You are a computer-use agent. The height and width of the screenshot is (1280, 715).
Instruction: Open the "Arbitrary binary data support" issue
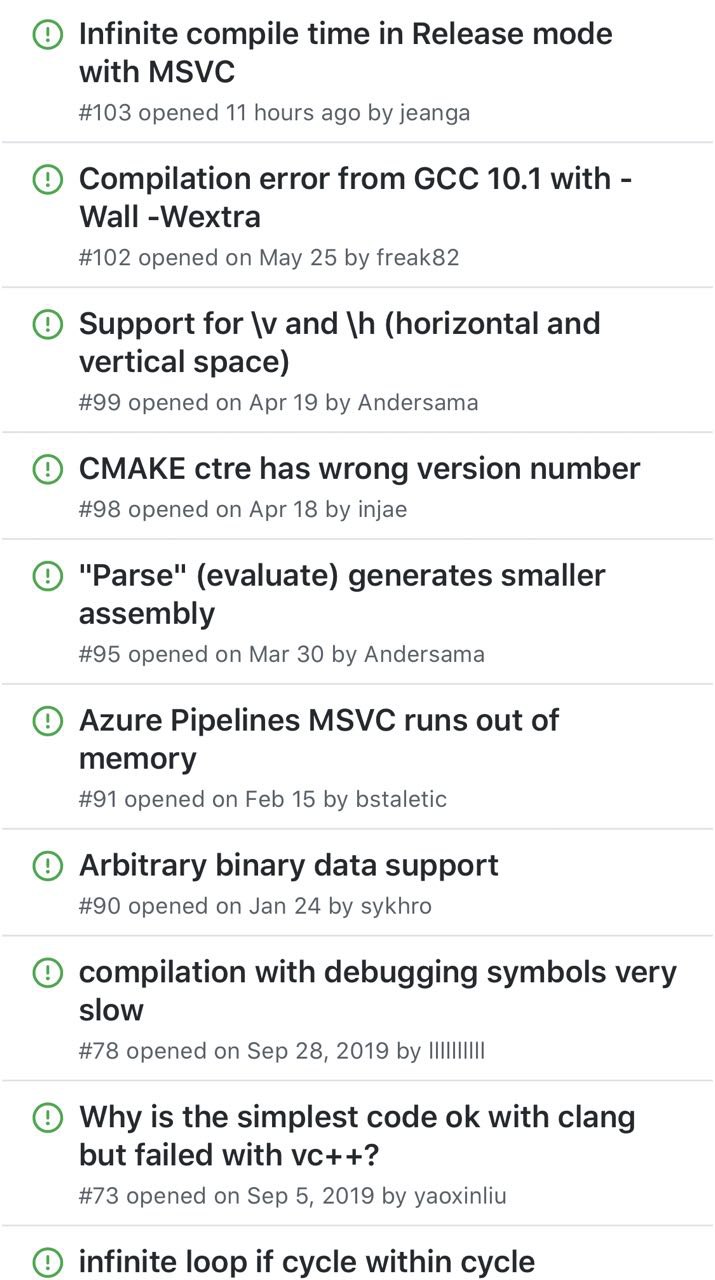pyautogui.click(x=288, y=865)
